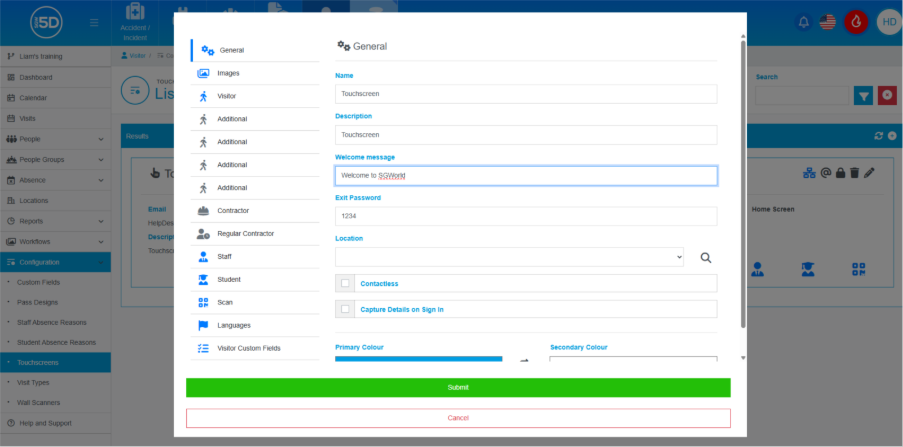Open the Student settings tab
Viewport: 903px width, 447px height.
[x=255, y=279]
